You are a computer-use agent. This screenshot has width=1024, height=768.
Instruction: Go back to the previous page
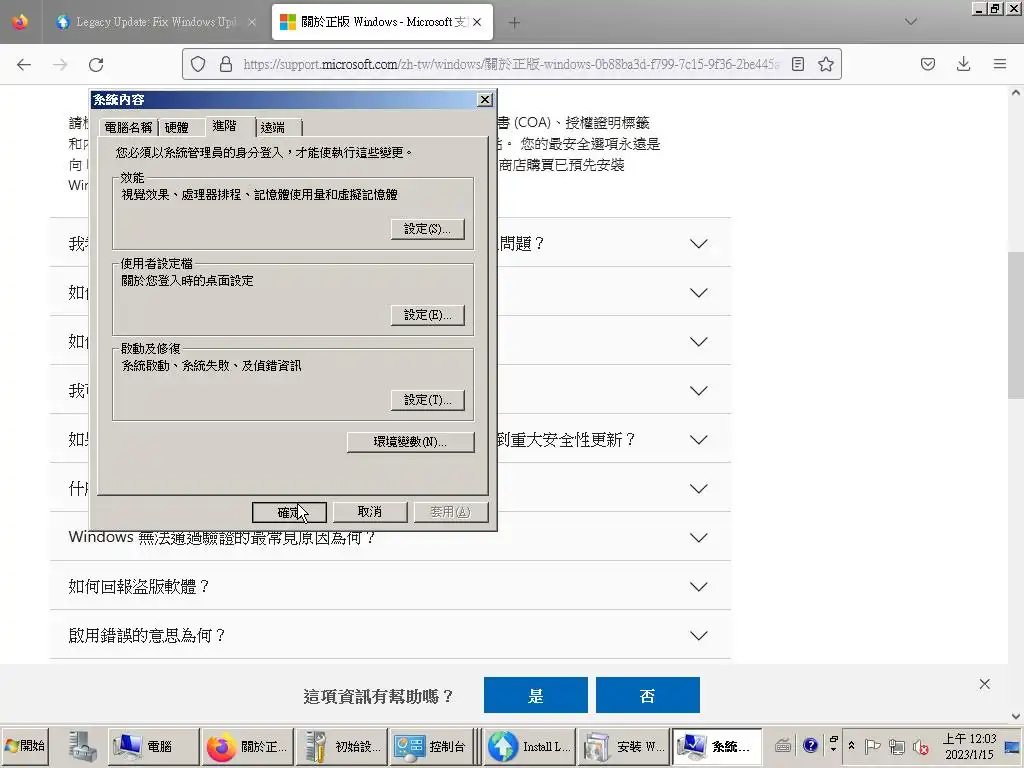[24, 64]
